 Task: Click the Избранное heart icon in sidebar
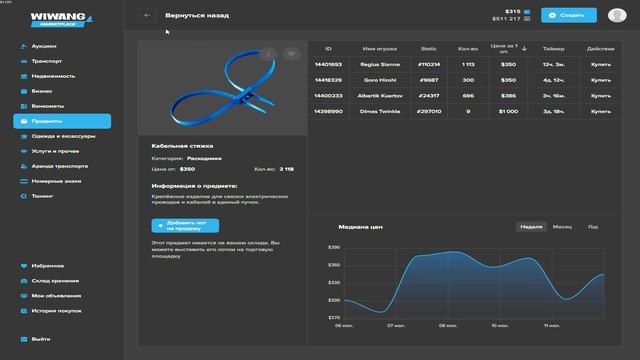[24, 266]
